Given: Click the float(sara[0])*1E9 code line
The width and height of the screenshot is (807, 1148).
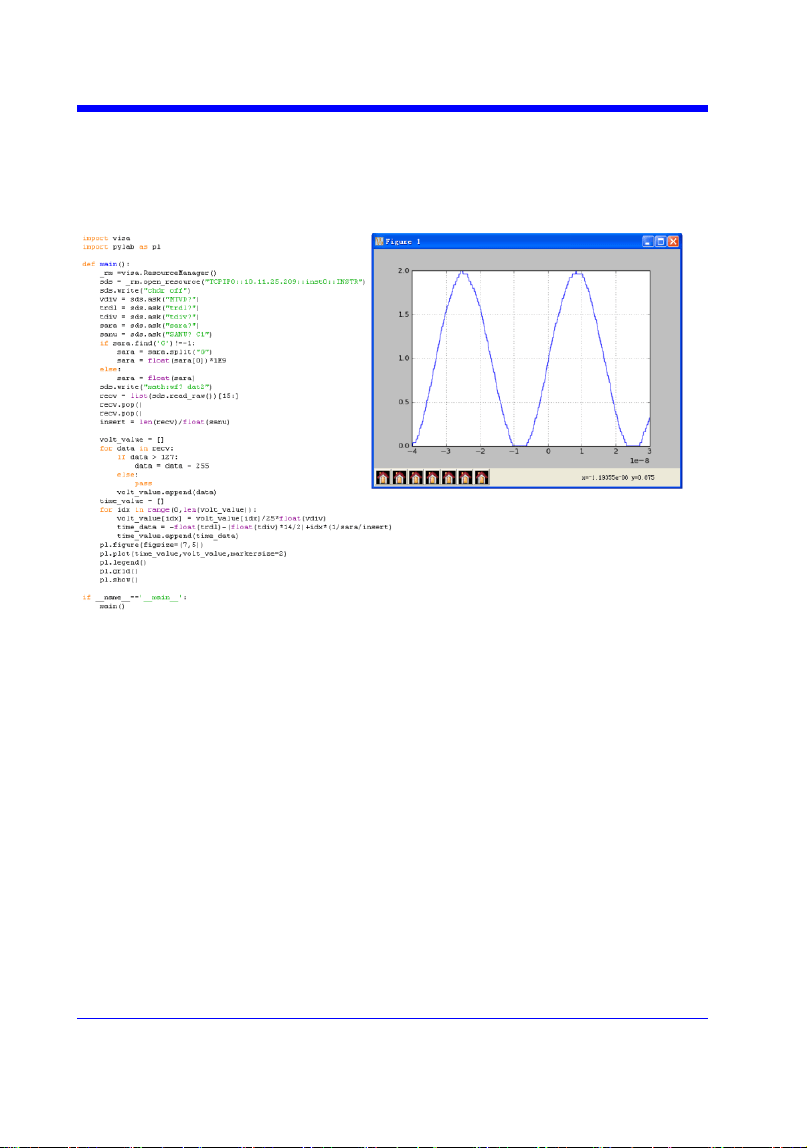Looking at the screenshot, I should (x=172, y=360).
